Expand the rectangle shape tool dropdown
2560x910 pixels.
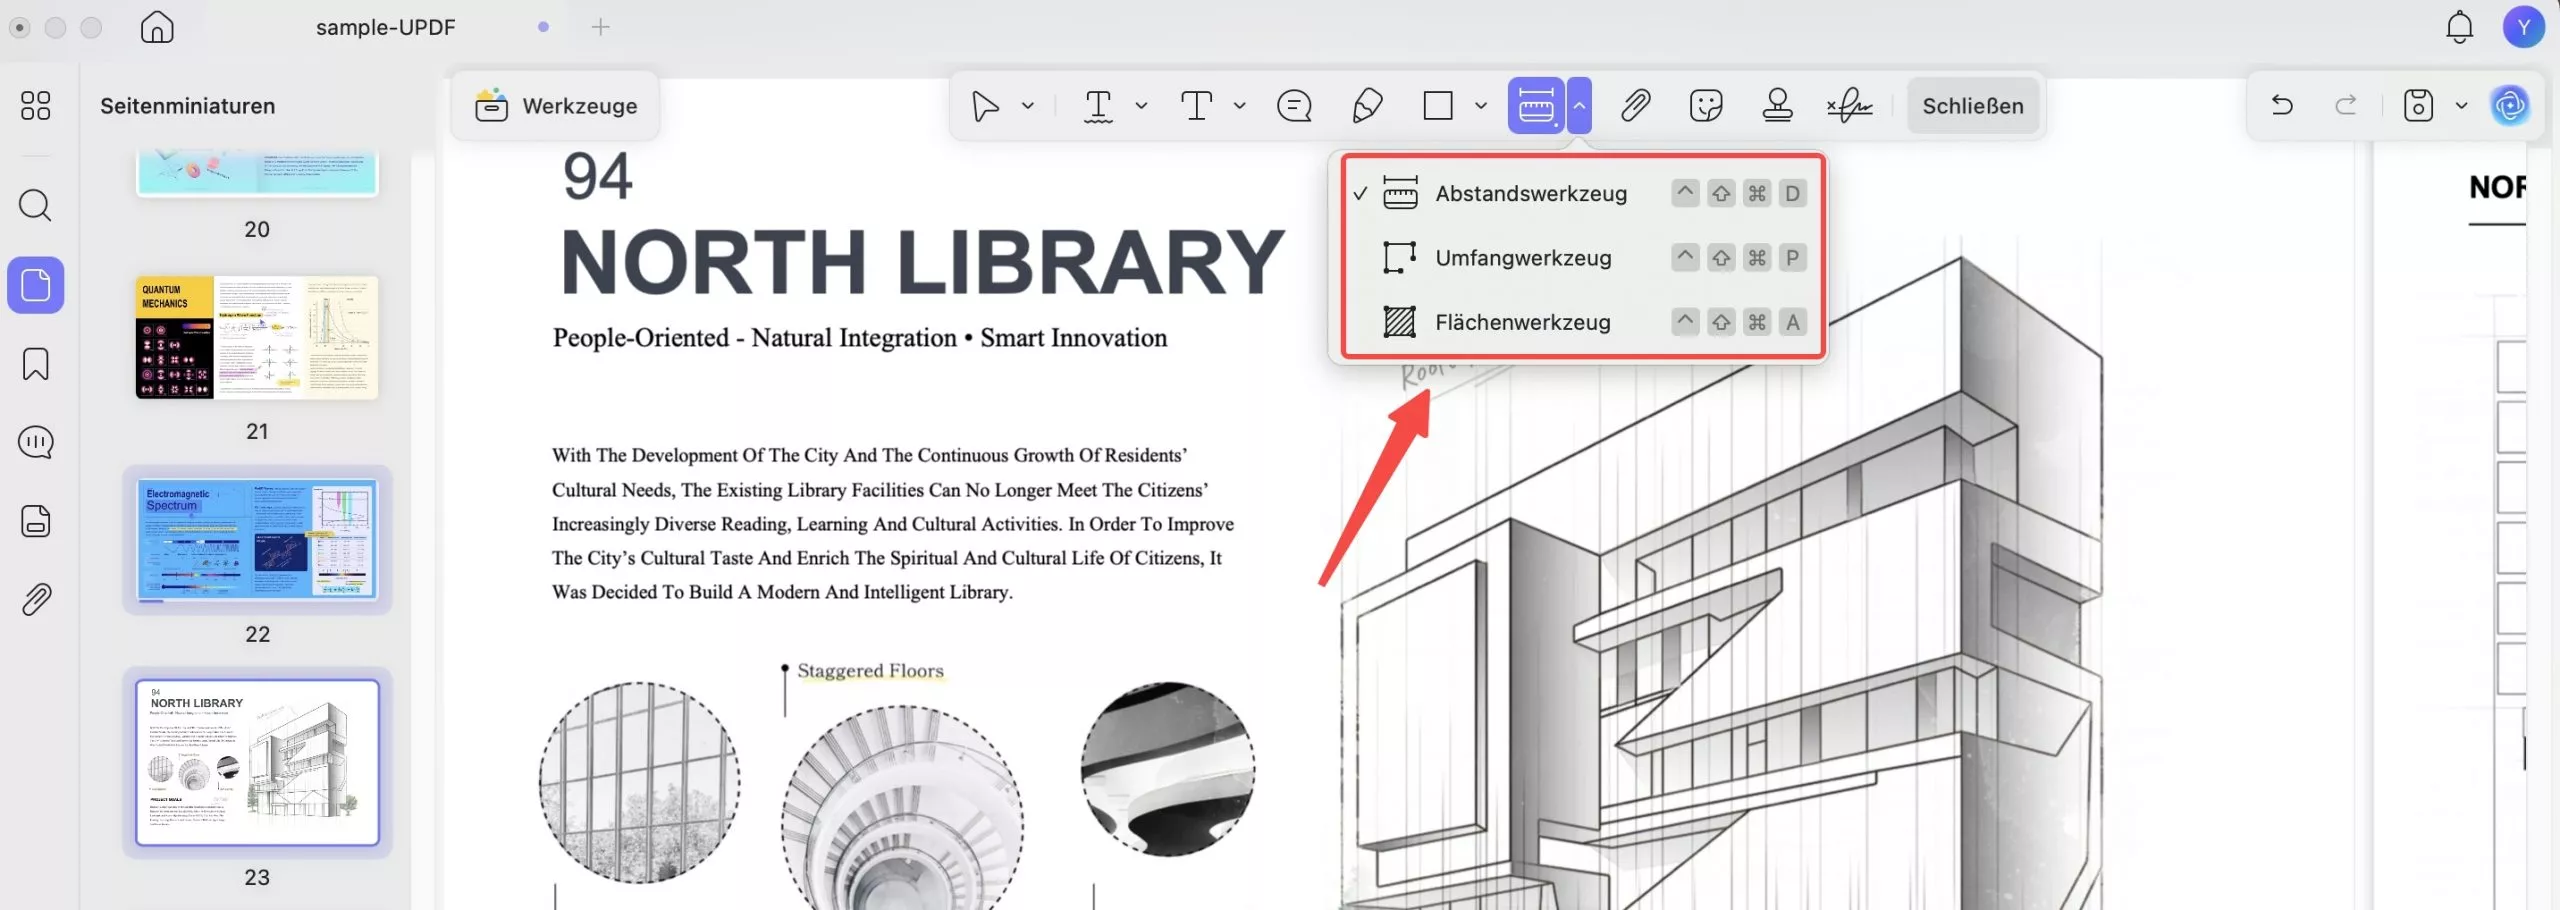pyautogui.click(x=1481, y=105)
